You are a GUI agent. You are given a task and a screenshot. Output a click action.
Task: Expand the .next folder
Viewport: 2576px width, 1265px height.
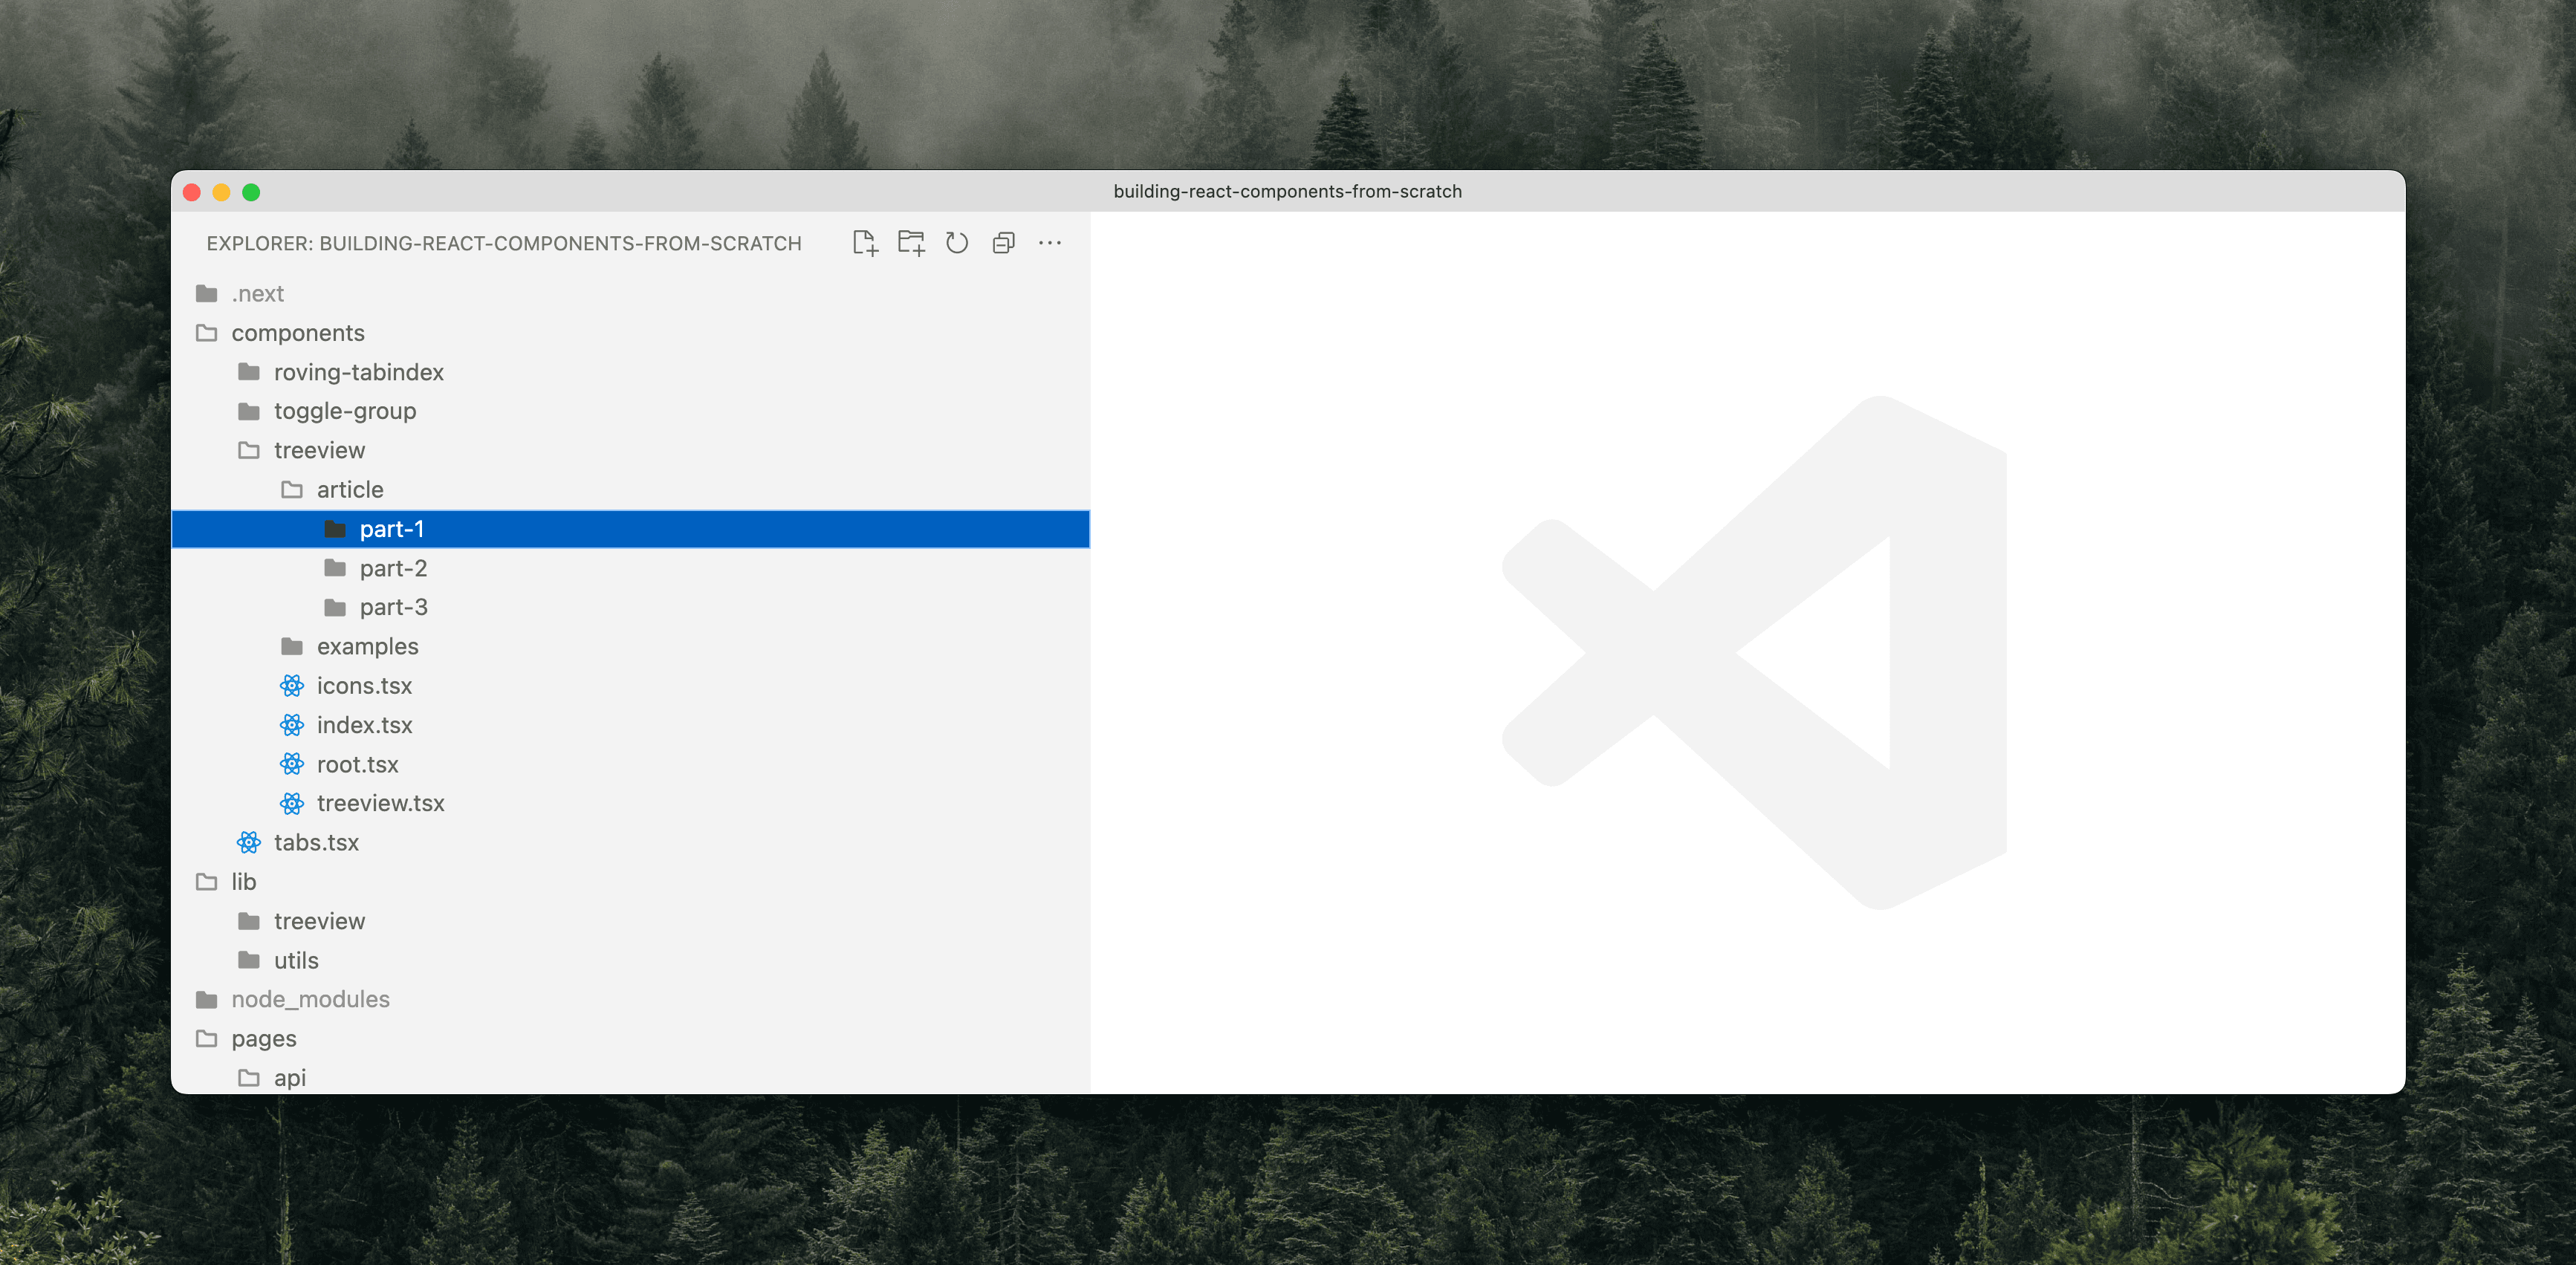click(257, 294)
